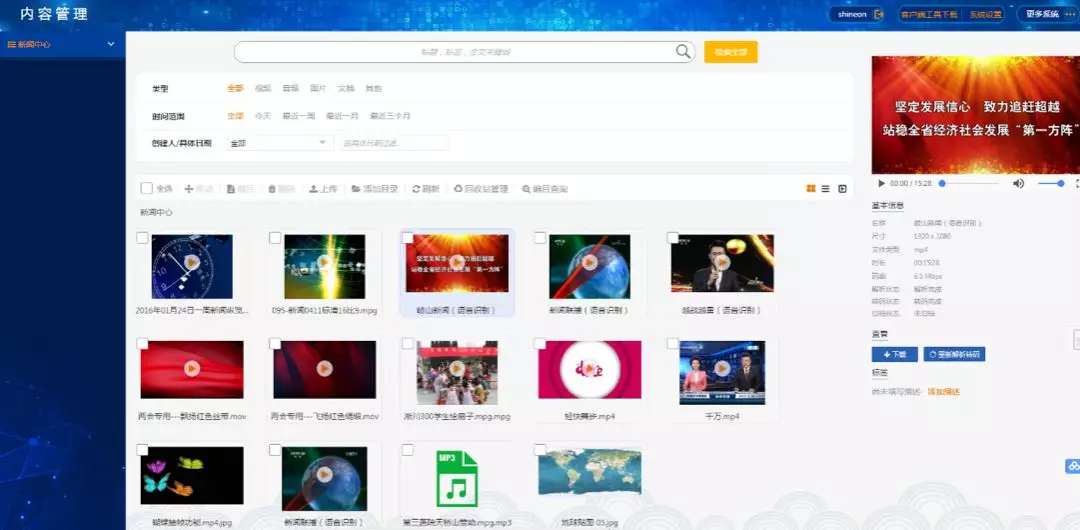Open Recycle Bin management in the toolbar
The width and height of the screenshot is (1080, 530).
[x=481, y=189]
